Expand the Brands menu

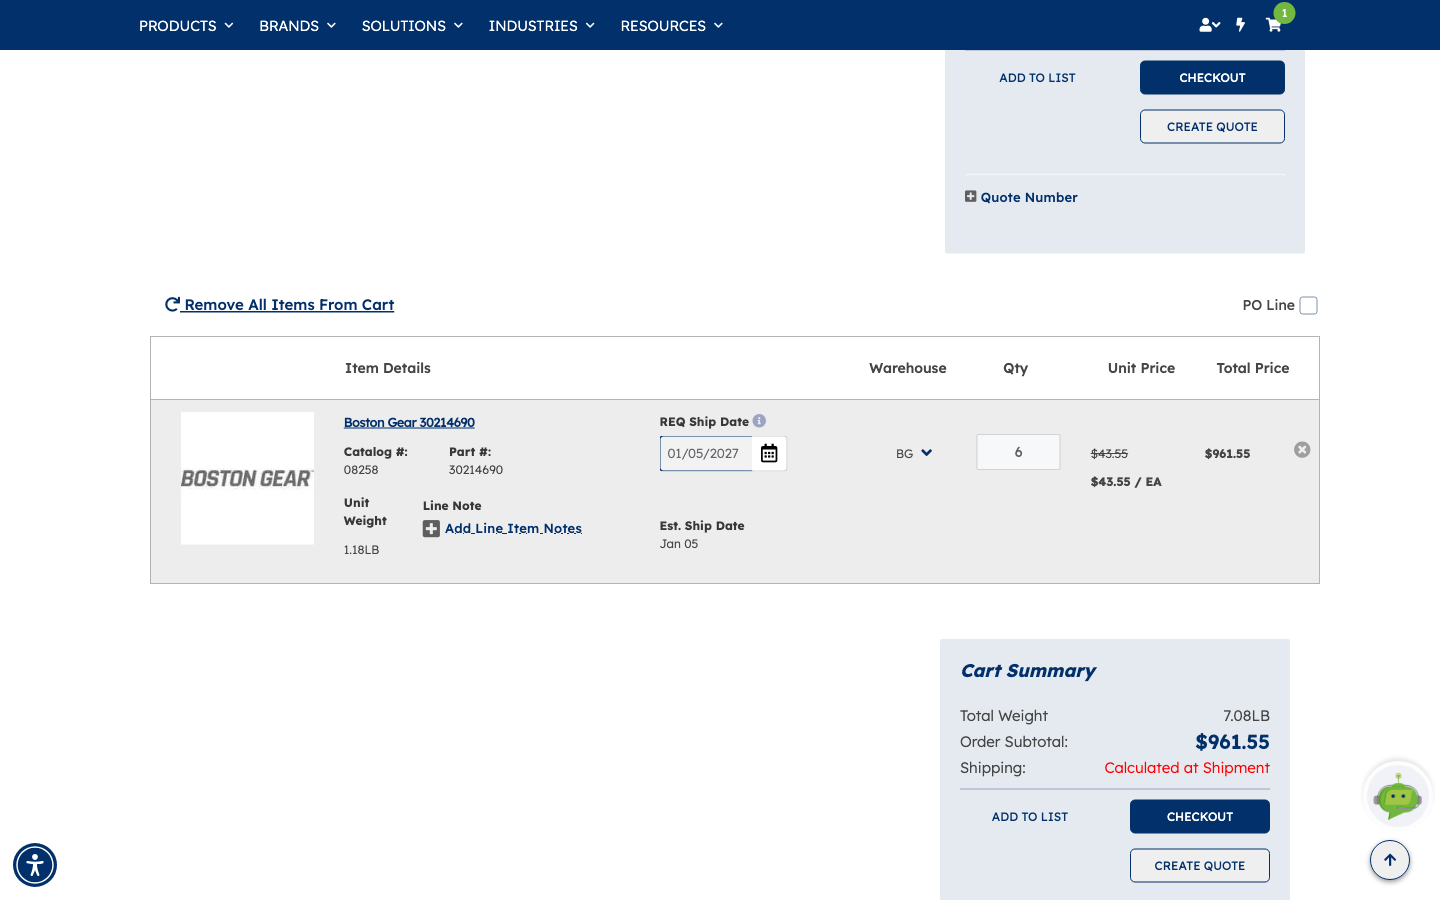coord(297,25)
